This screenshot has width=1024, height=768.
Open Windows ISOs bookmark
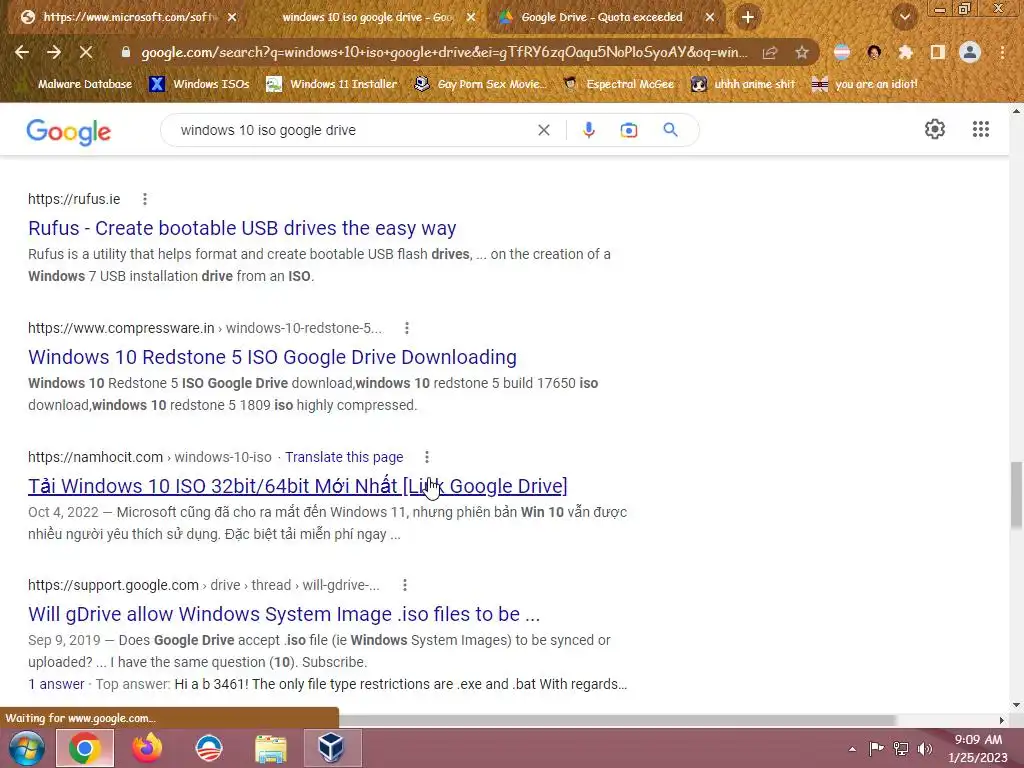[199, 84]
